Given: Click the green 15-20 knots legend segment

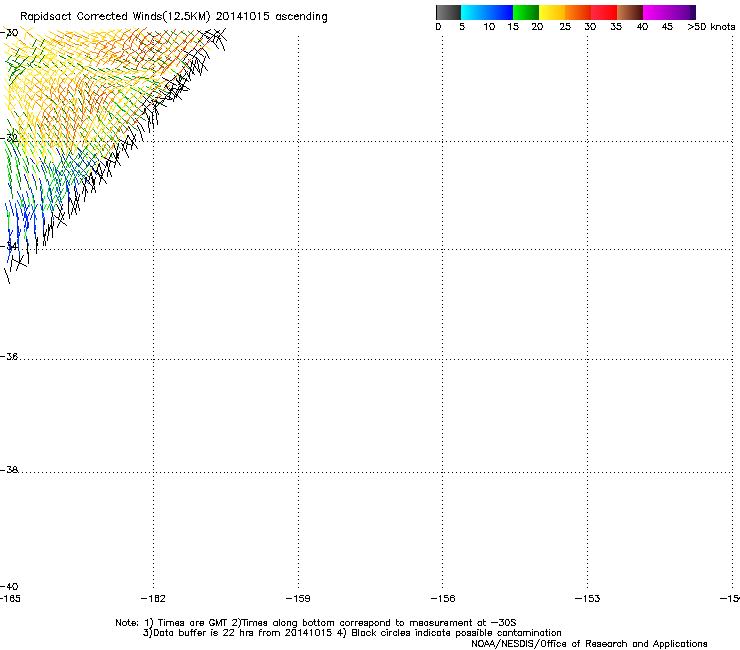Looking at the screenshot, I should (x=526, y=12).
